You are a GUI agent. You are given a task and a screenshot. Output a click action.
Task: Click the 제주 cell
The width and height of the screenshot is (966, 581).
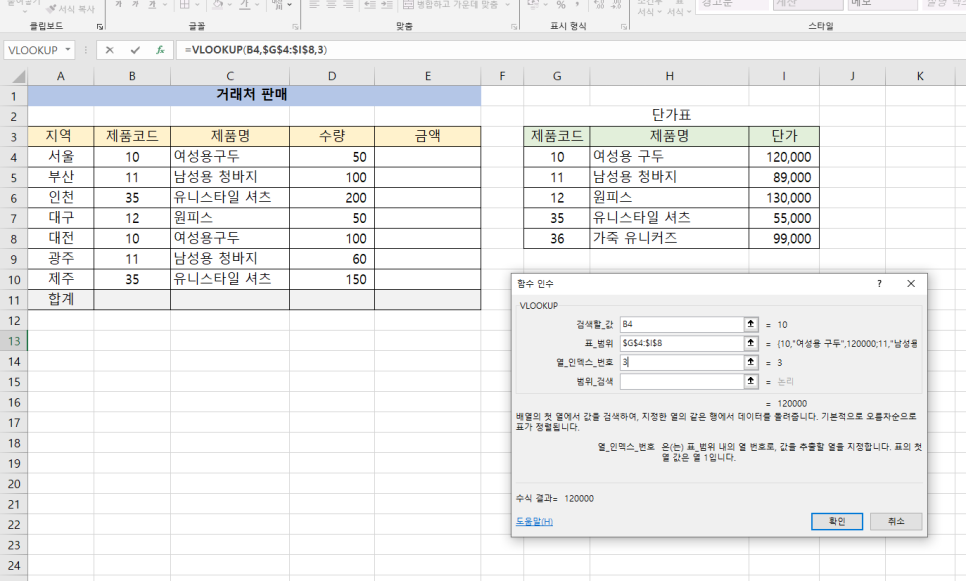coord(60,279)
